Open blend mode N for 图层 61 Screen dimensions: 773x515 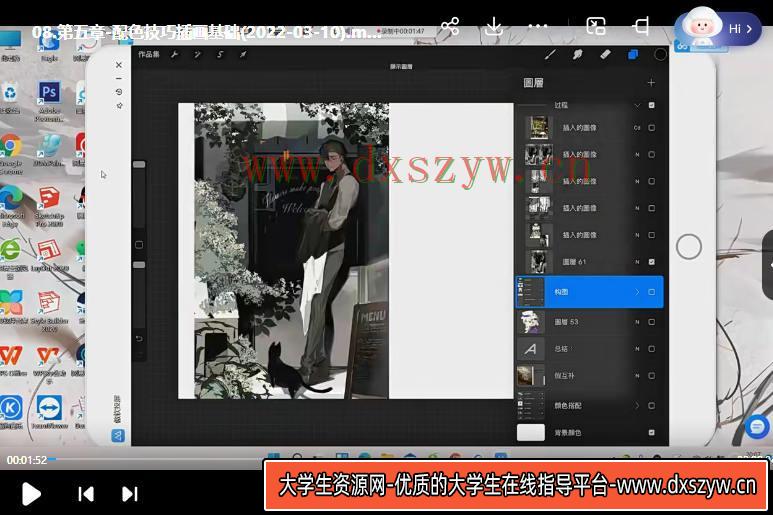637,262
